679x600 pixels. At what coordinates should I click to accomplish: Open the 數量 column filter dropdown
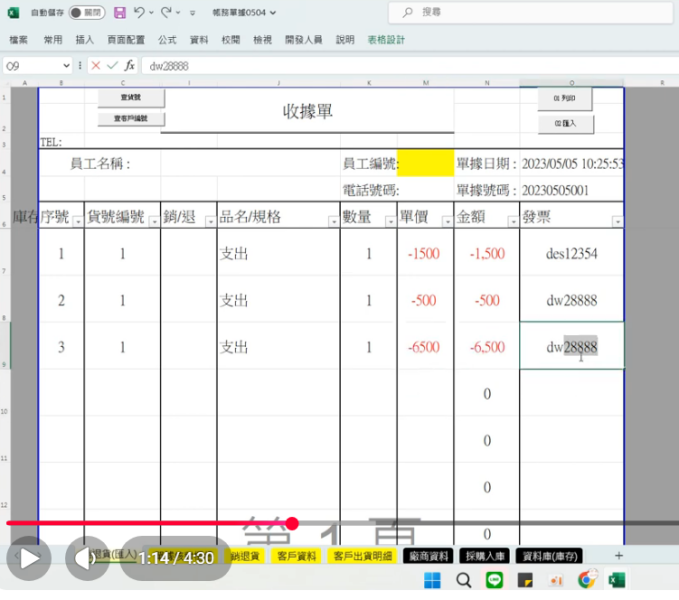(391, 222)
